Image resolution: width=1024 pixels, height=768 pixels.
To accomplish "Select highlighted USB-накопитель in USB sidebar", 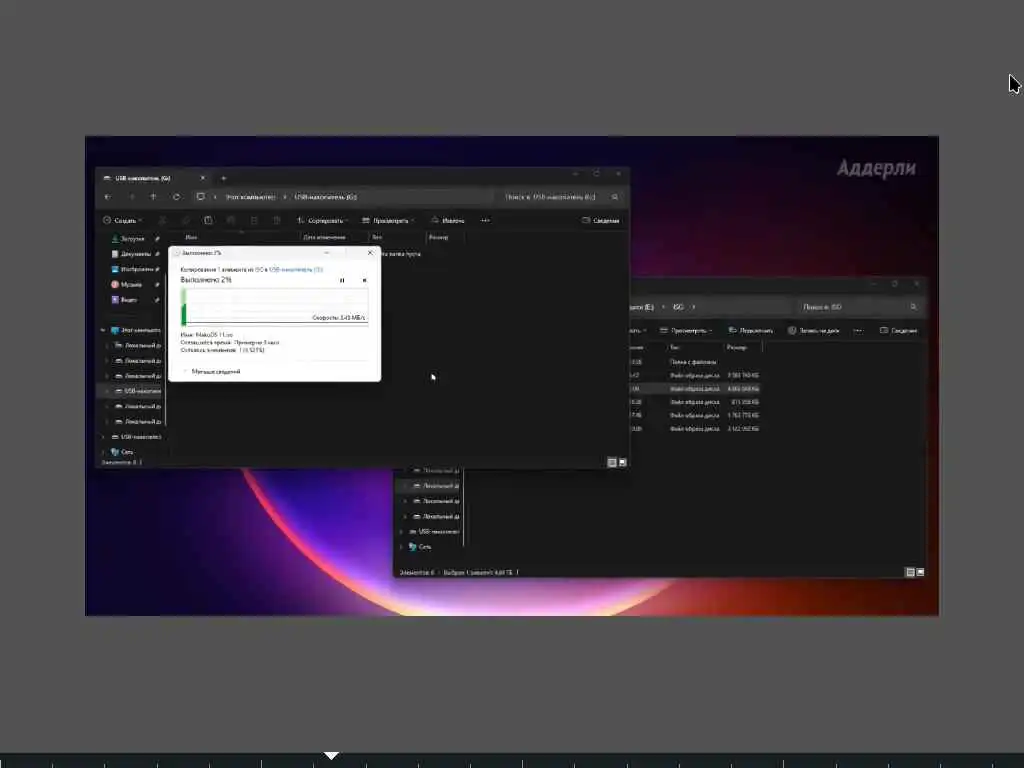I will pyautogui.click(x=131, y=391).
